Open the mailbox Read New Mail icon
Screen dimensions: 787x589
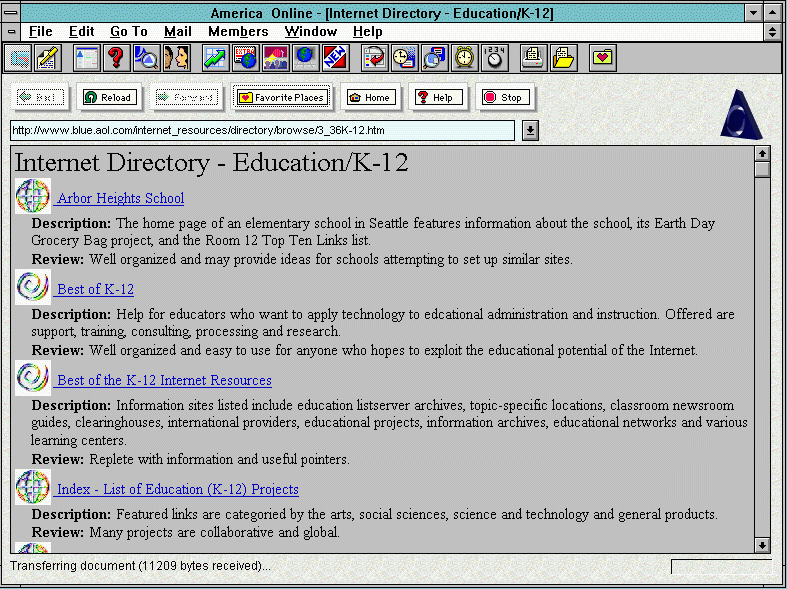point(18,58)
